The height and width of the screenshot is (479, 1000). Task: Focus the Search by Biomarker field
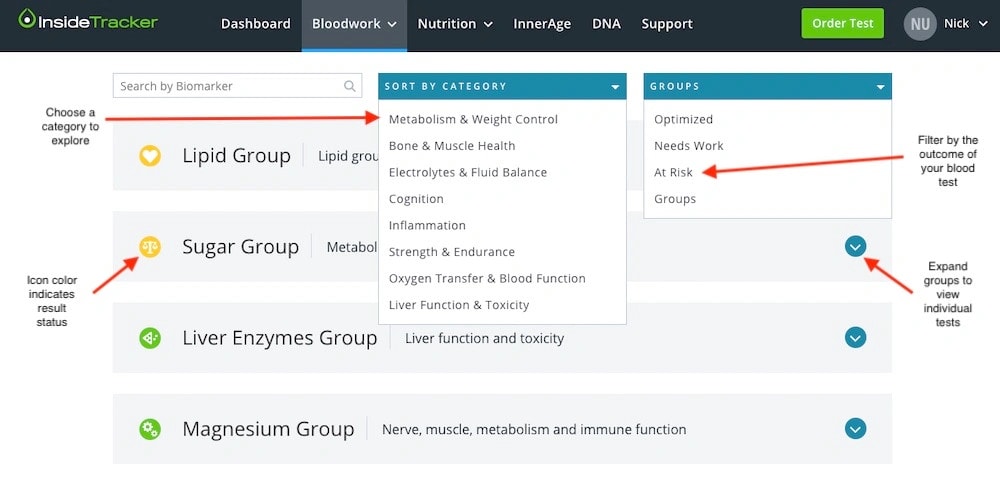coord(237,86)
